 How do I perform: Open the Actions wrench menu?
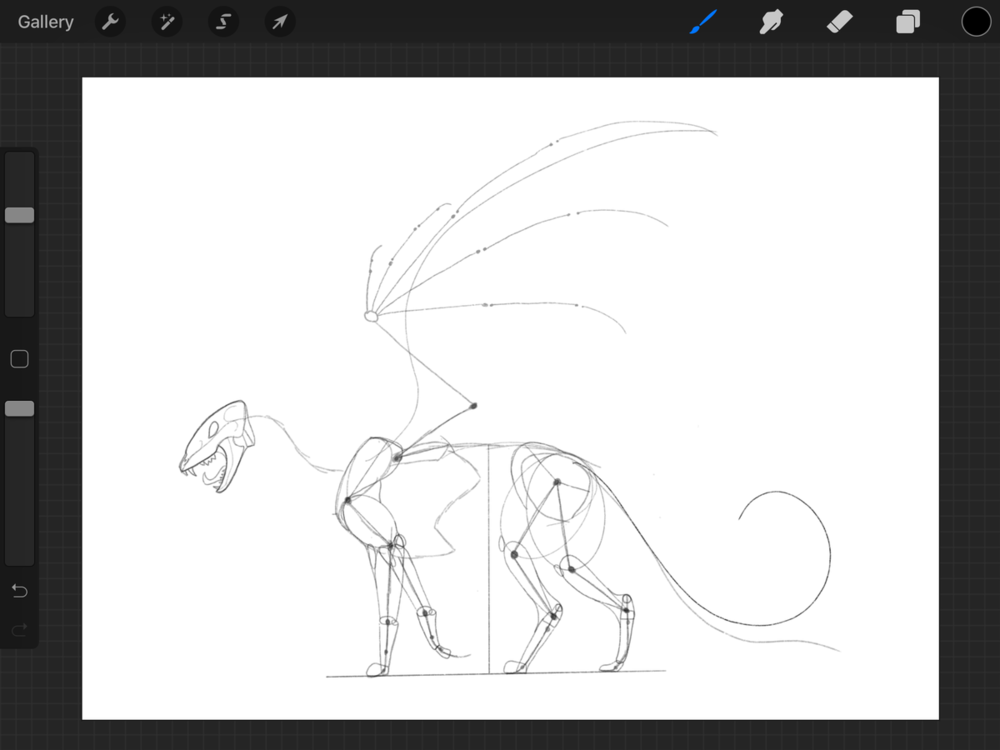[x=110, y=22]
